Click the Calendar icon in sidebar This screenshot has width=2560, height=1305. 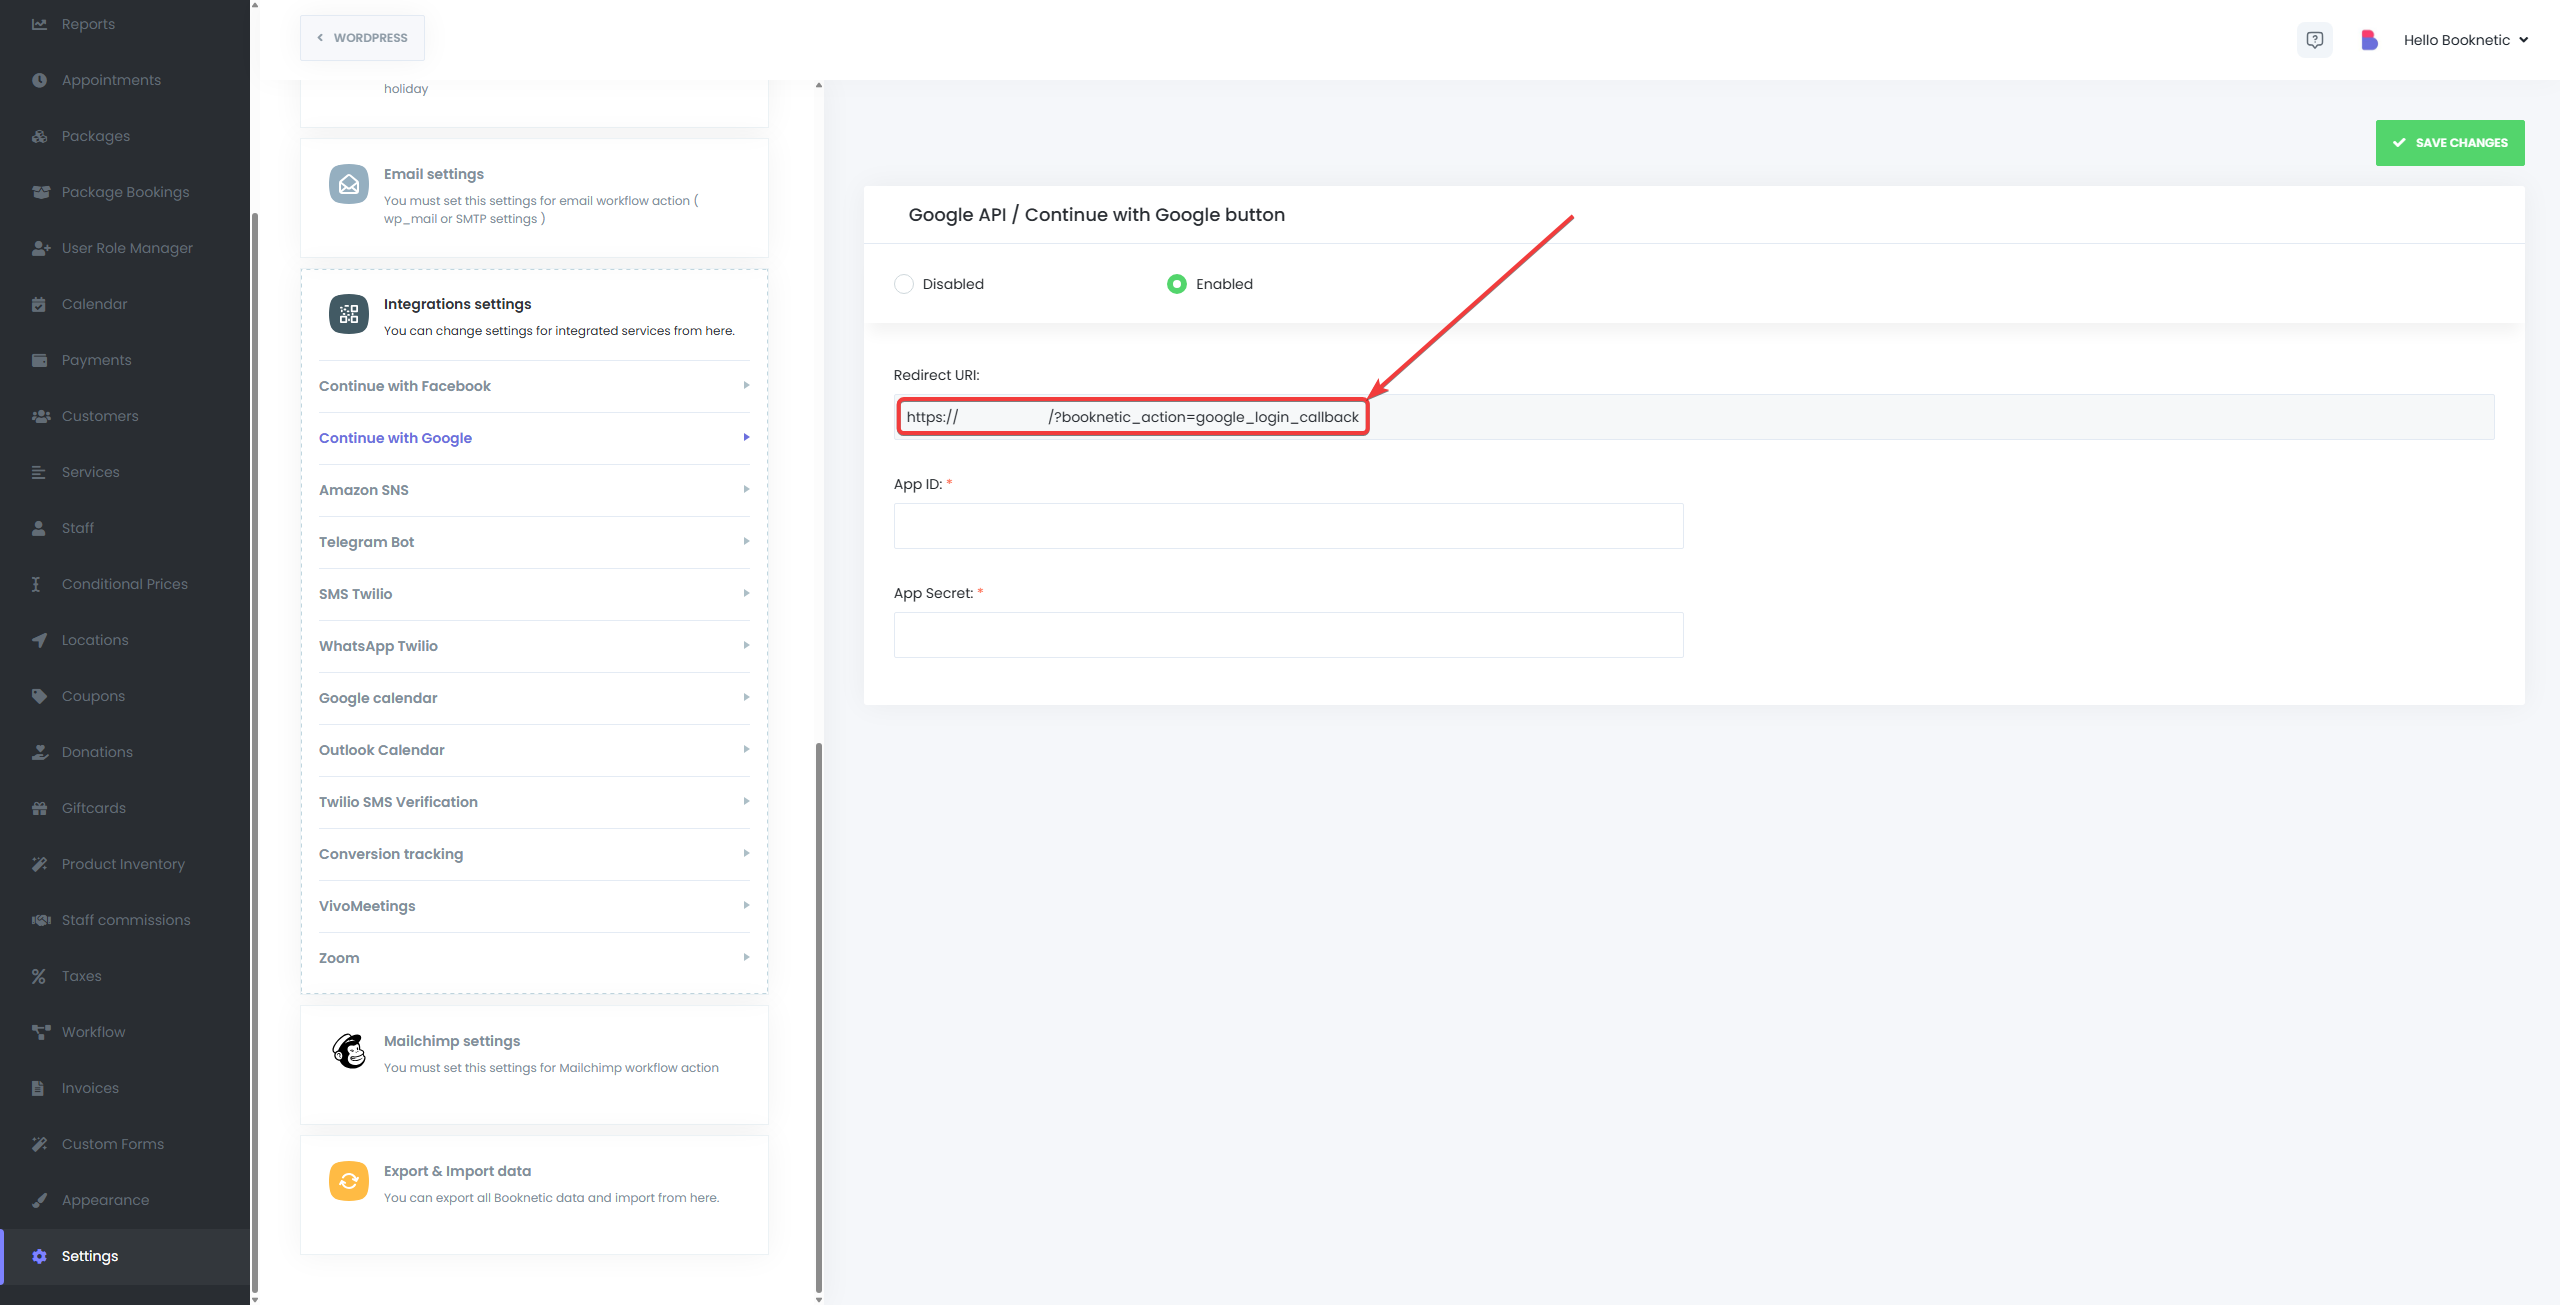point(39,304)
